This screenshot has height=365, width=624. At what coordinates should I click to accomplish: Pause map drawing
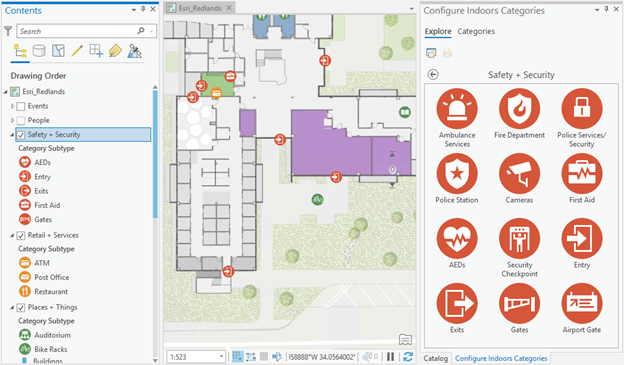click(391, 357)
